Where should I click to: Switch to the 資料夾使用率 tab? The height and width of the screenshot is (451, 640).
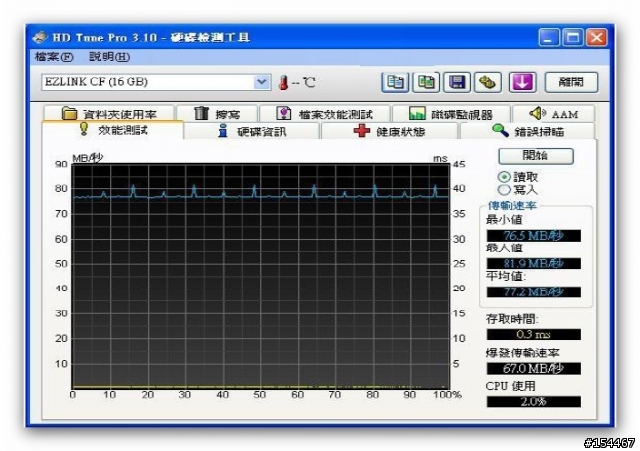(109, 113)
